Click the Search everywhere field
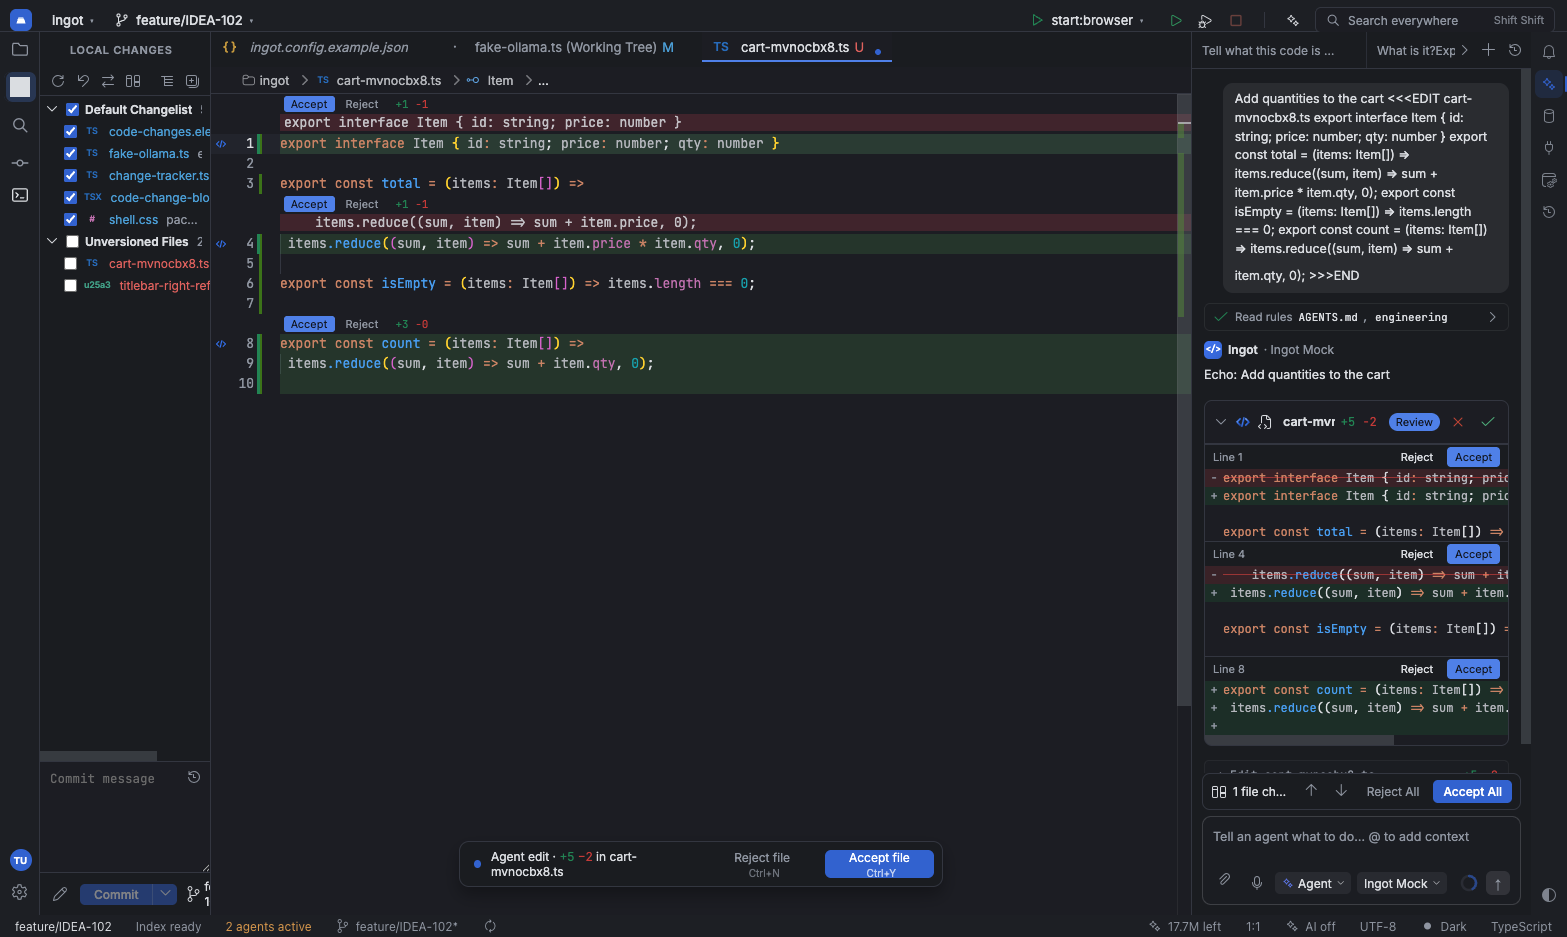 coord(1434,20)
